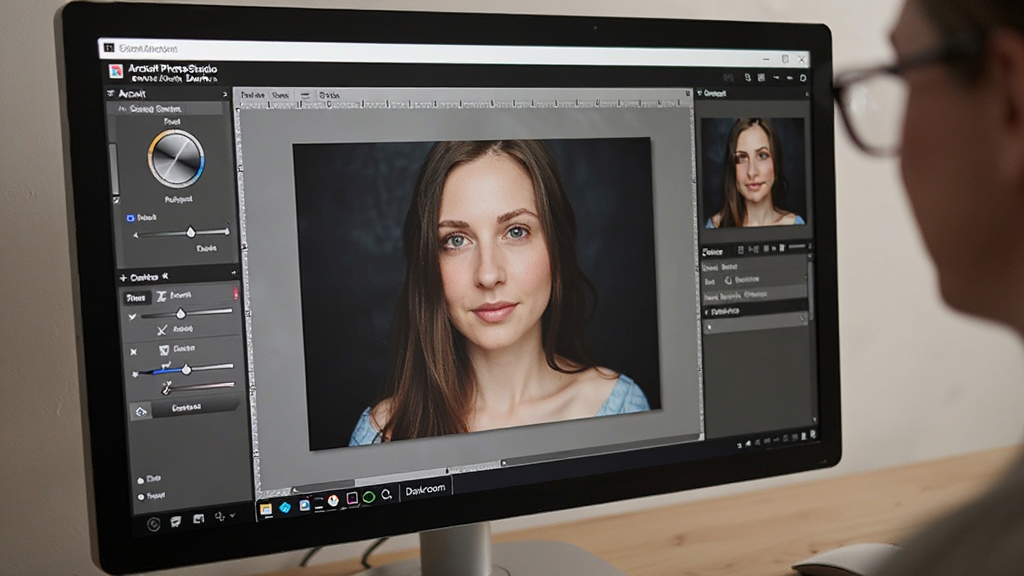Screen dimensions: 1024x576
Task: Click the S-shaped icon in top-right toolbar
Action: coord(748,78)
